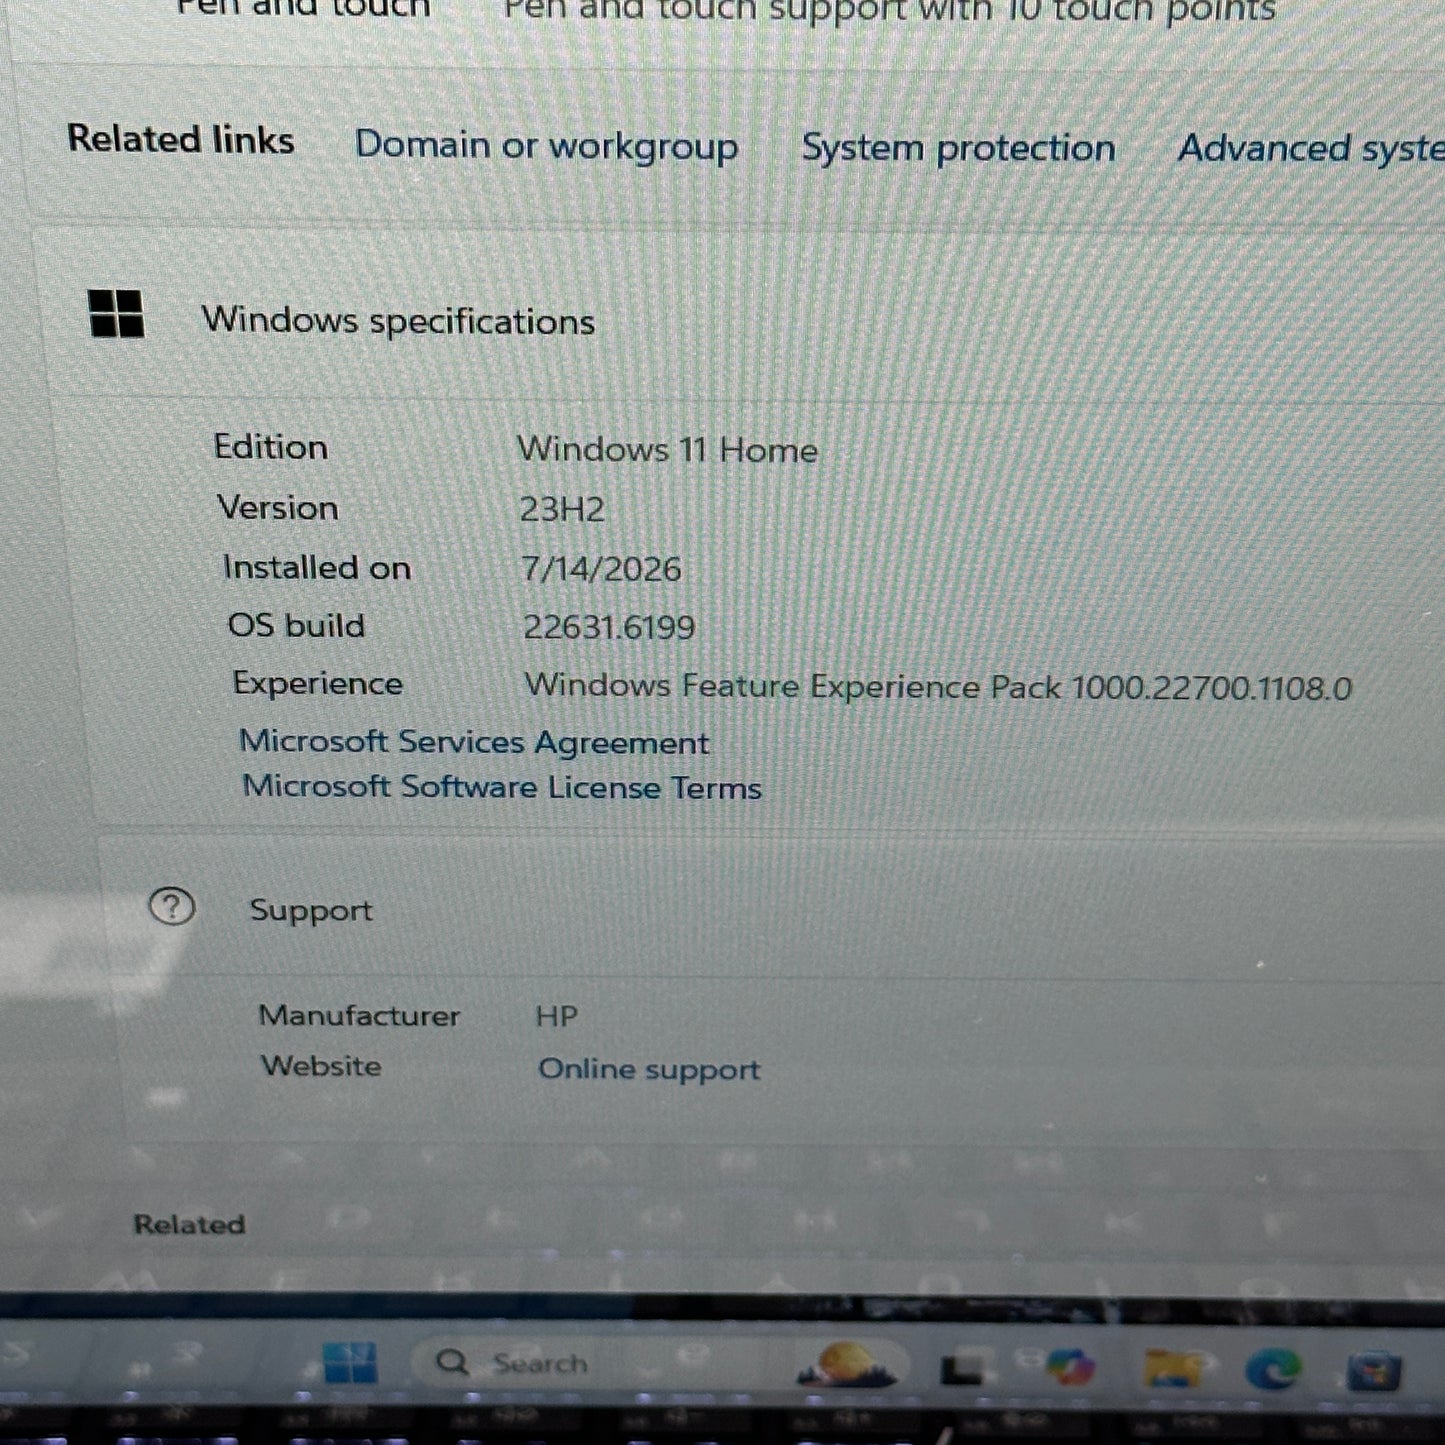Click the Version label

pyautogui.click(x=278, y=508)
